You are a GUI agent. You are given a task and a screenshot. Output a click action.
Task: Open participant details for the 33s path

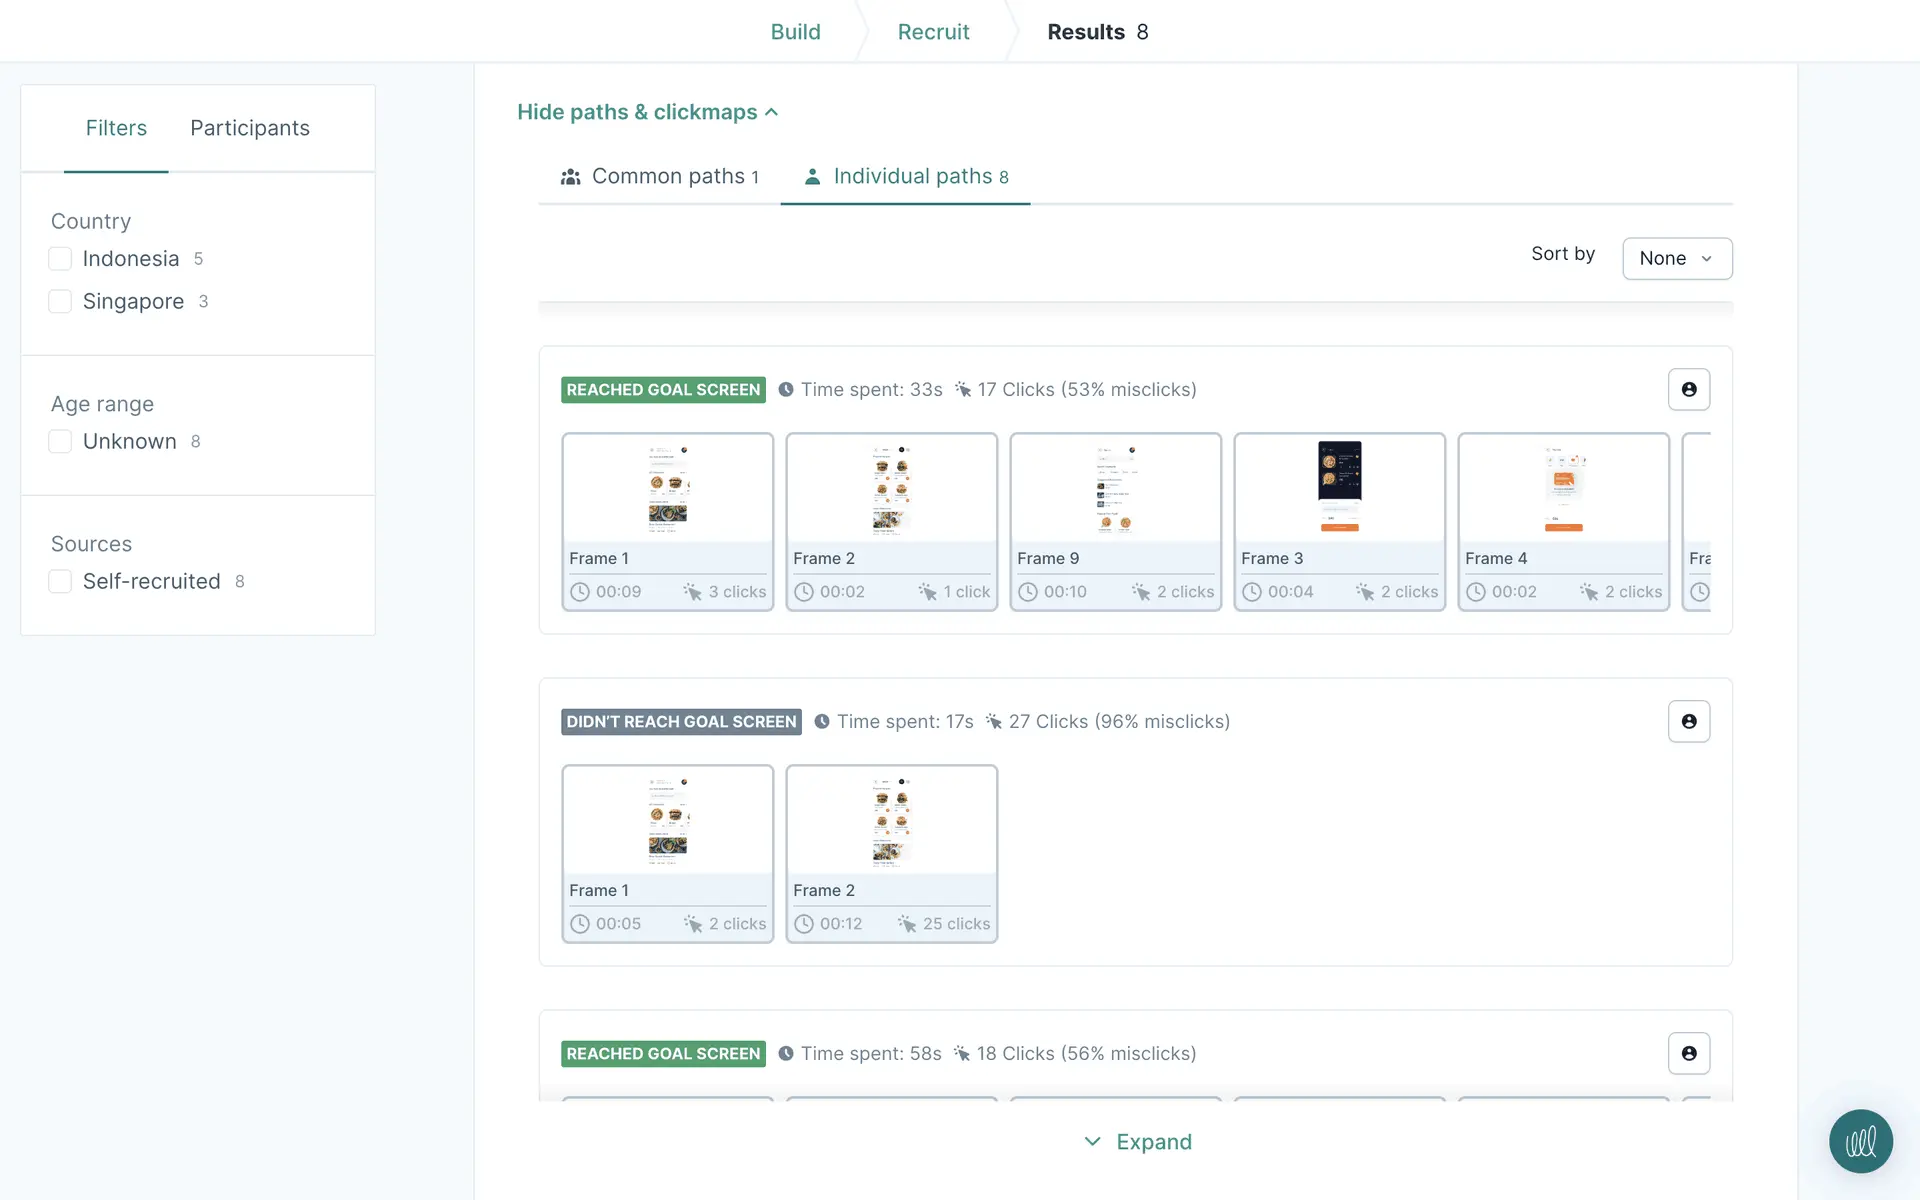pyautogui.click(x=1688, y=389)
